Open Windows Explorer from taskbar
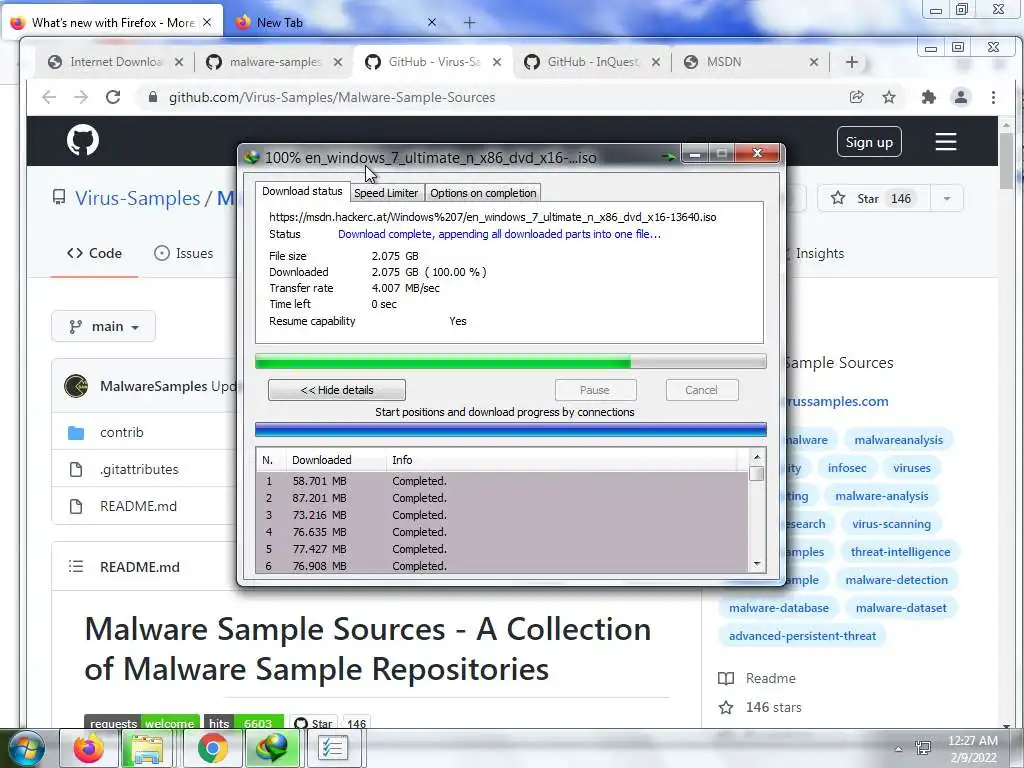The image size is (1024, 768). coord(147,748)
